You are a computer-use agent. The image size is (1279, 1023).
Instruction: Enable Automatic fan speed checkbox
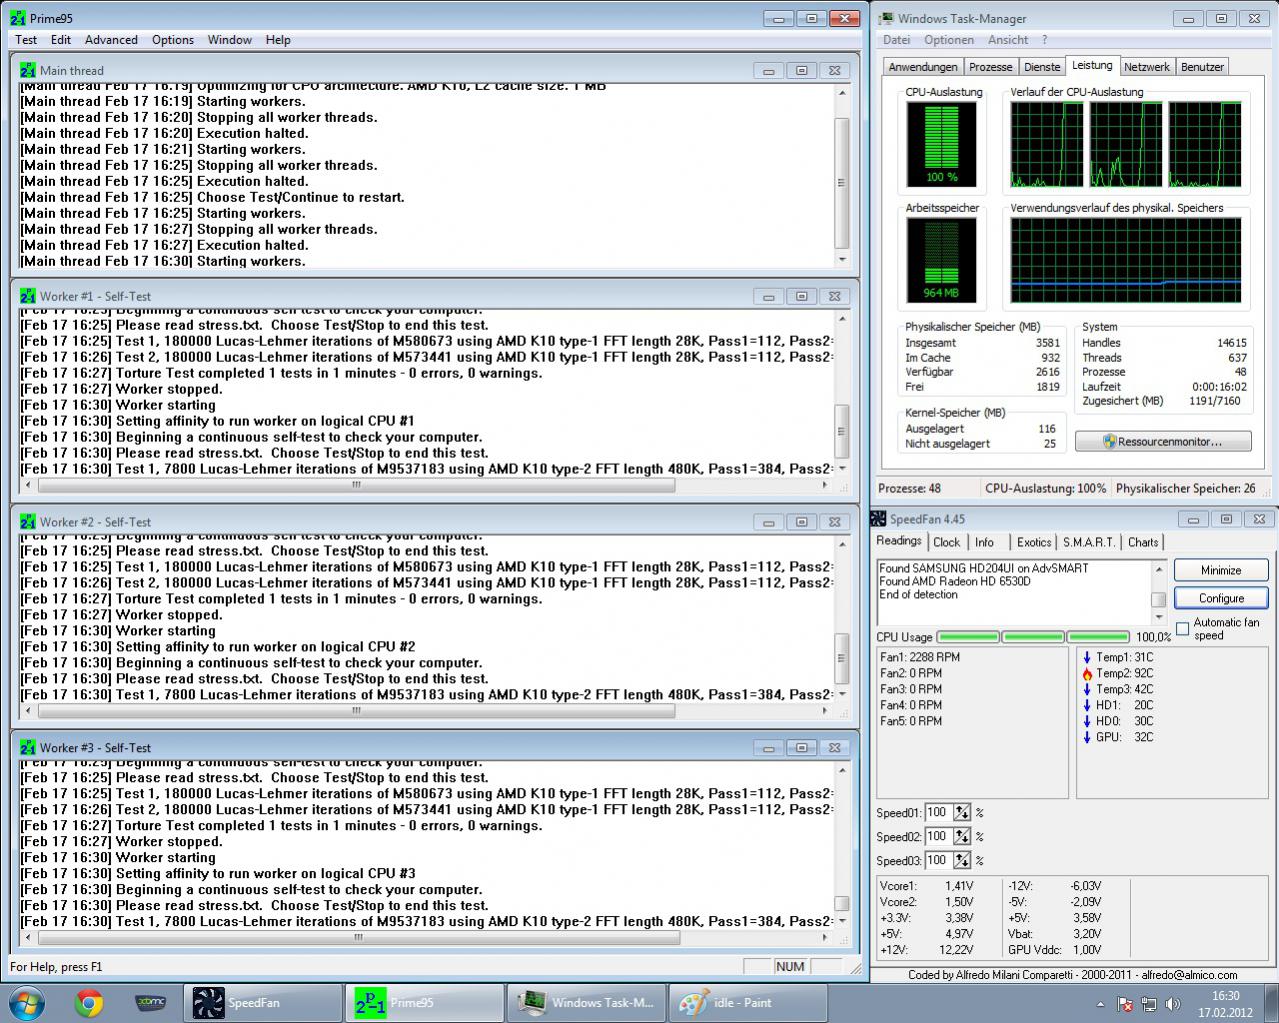pyautogui.click(x=1183, y=629)
